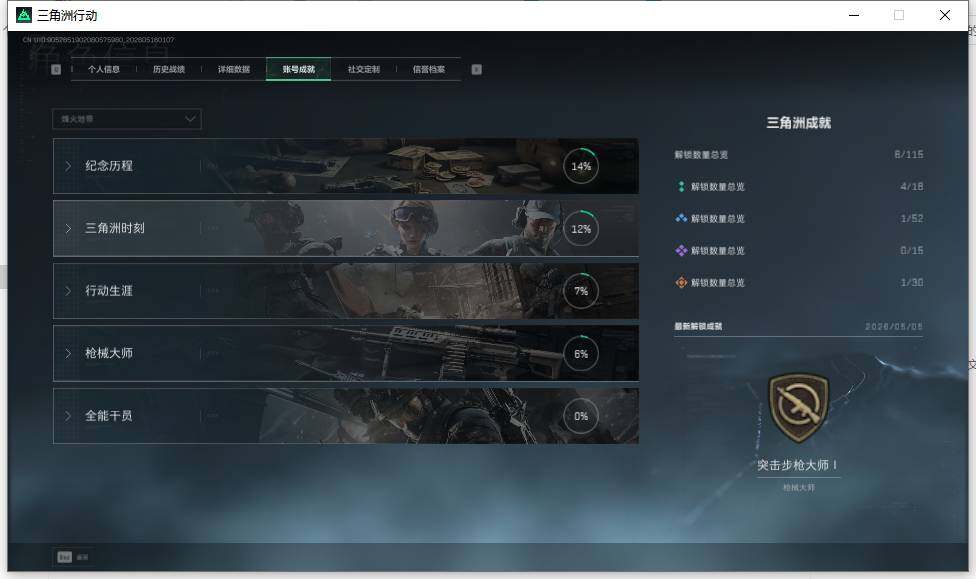Click the orange tier icon beside 1/30

point(681,283)
